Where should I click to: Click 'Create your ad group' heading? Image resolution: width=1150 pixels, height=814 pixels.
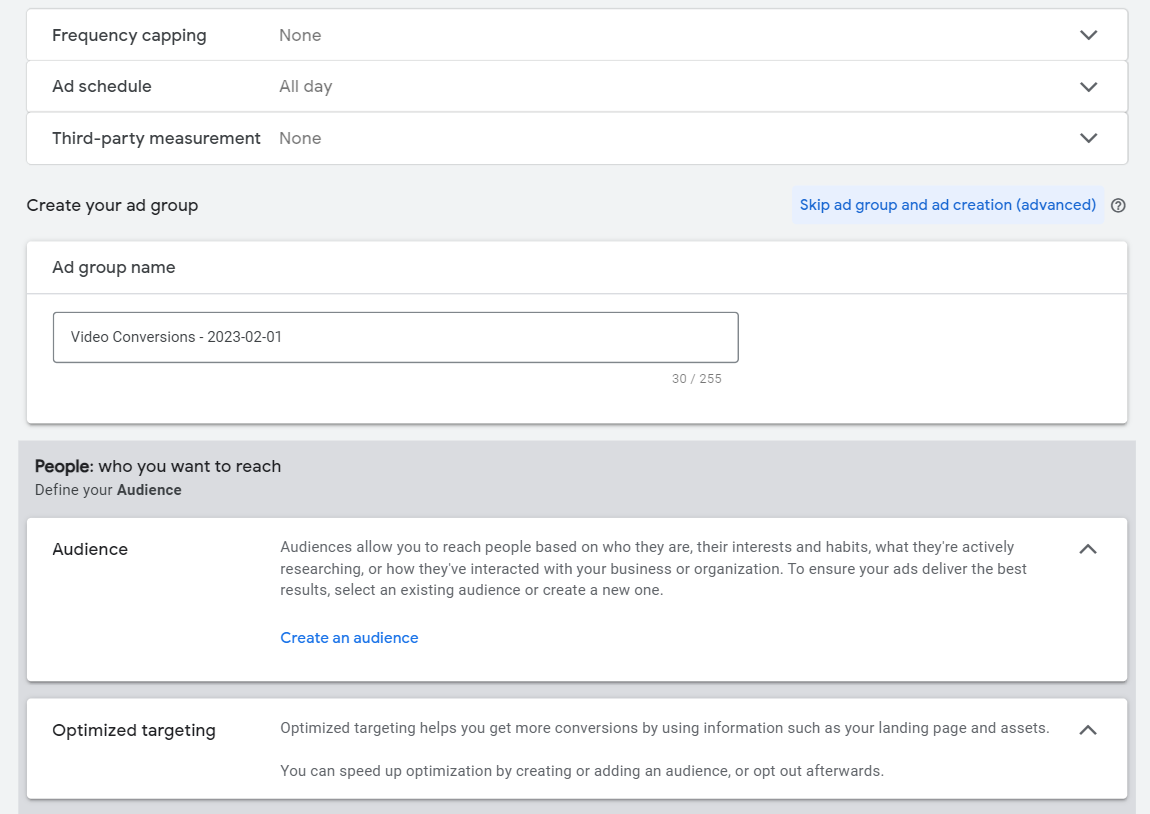112,205
